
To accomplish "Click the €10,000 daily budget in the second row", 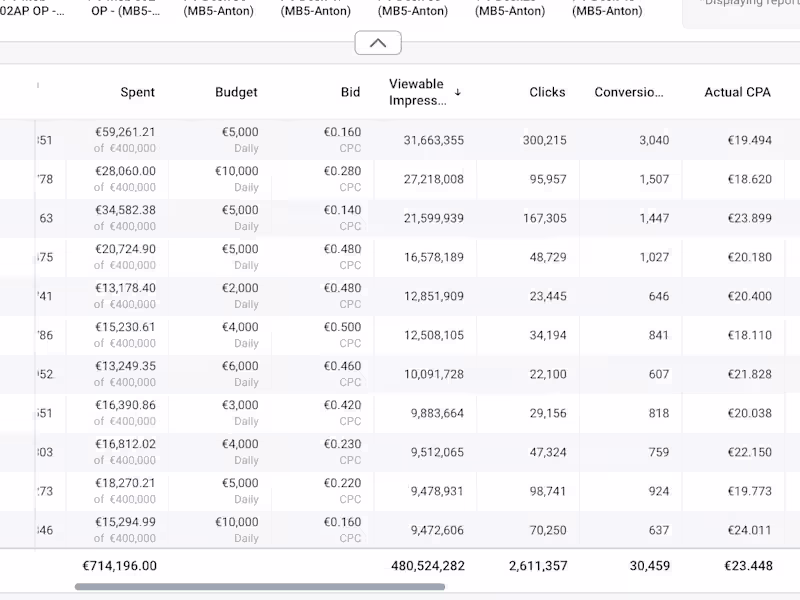I will 236,172.
